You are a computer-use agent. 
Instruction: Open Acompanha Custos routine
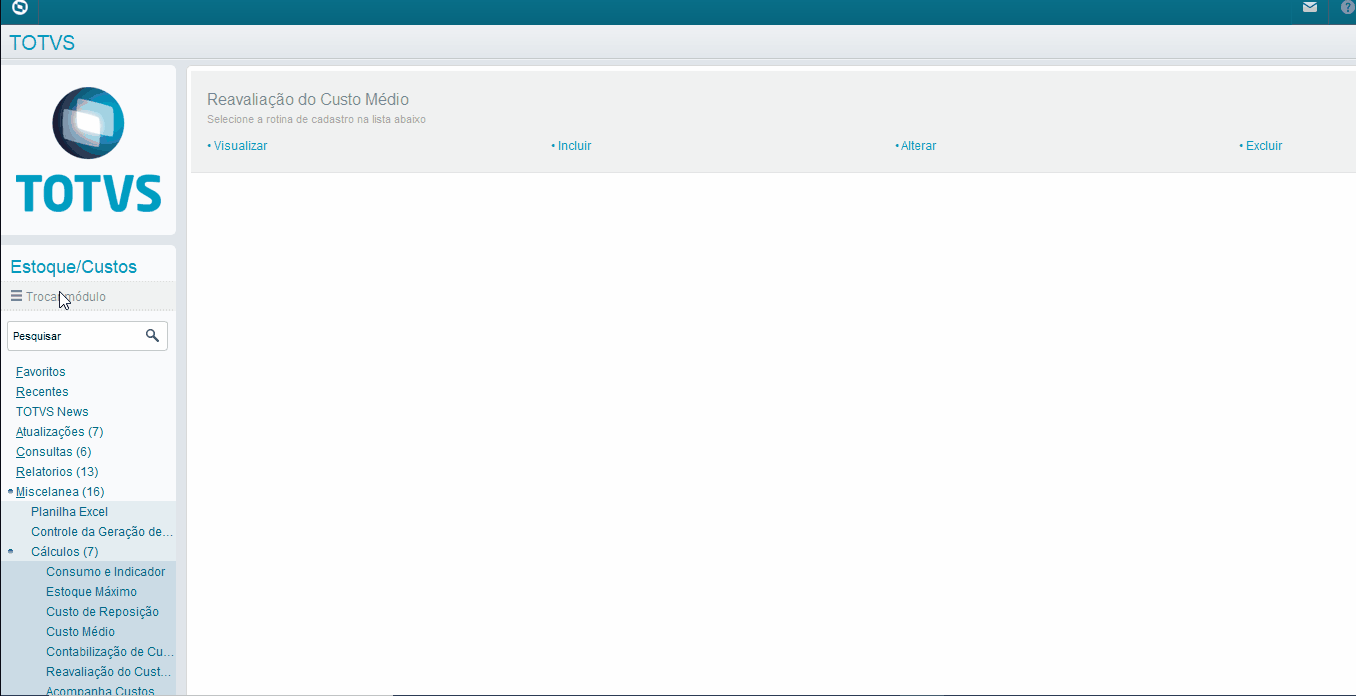(x=100, y=691)
